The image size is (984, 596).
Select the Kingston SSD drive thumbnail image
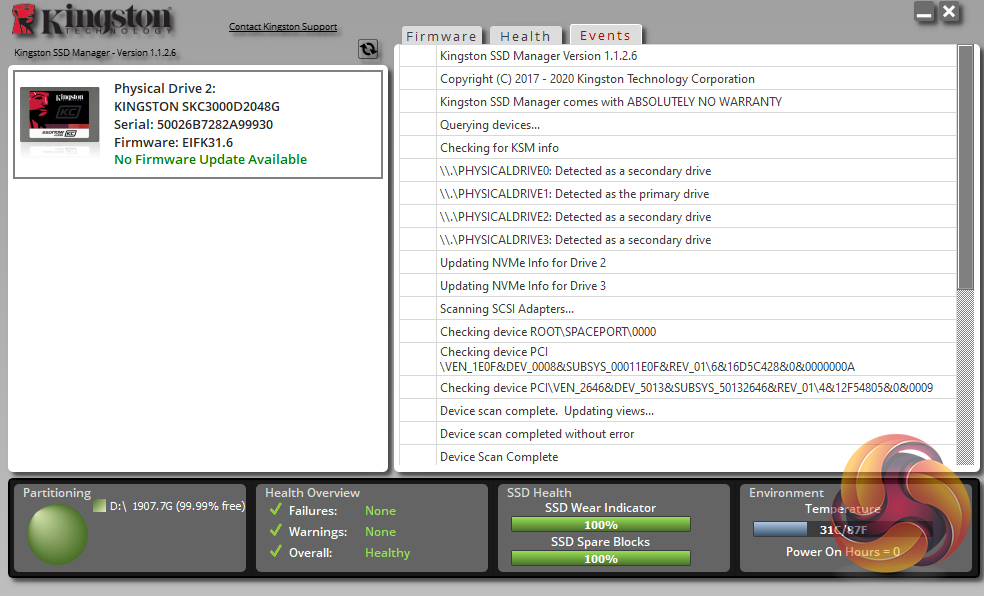click(x=60, y=114)
